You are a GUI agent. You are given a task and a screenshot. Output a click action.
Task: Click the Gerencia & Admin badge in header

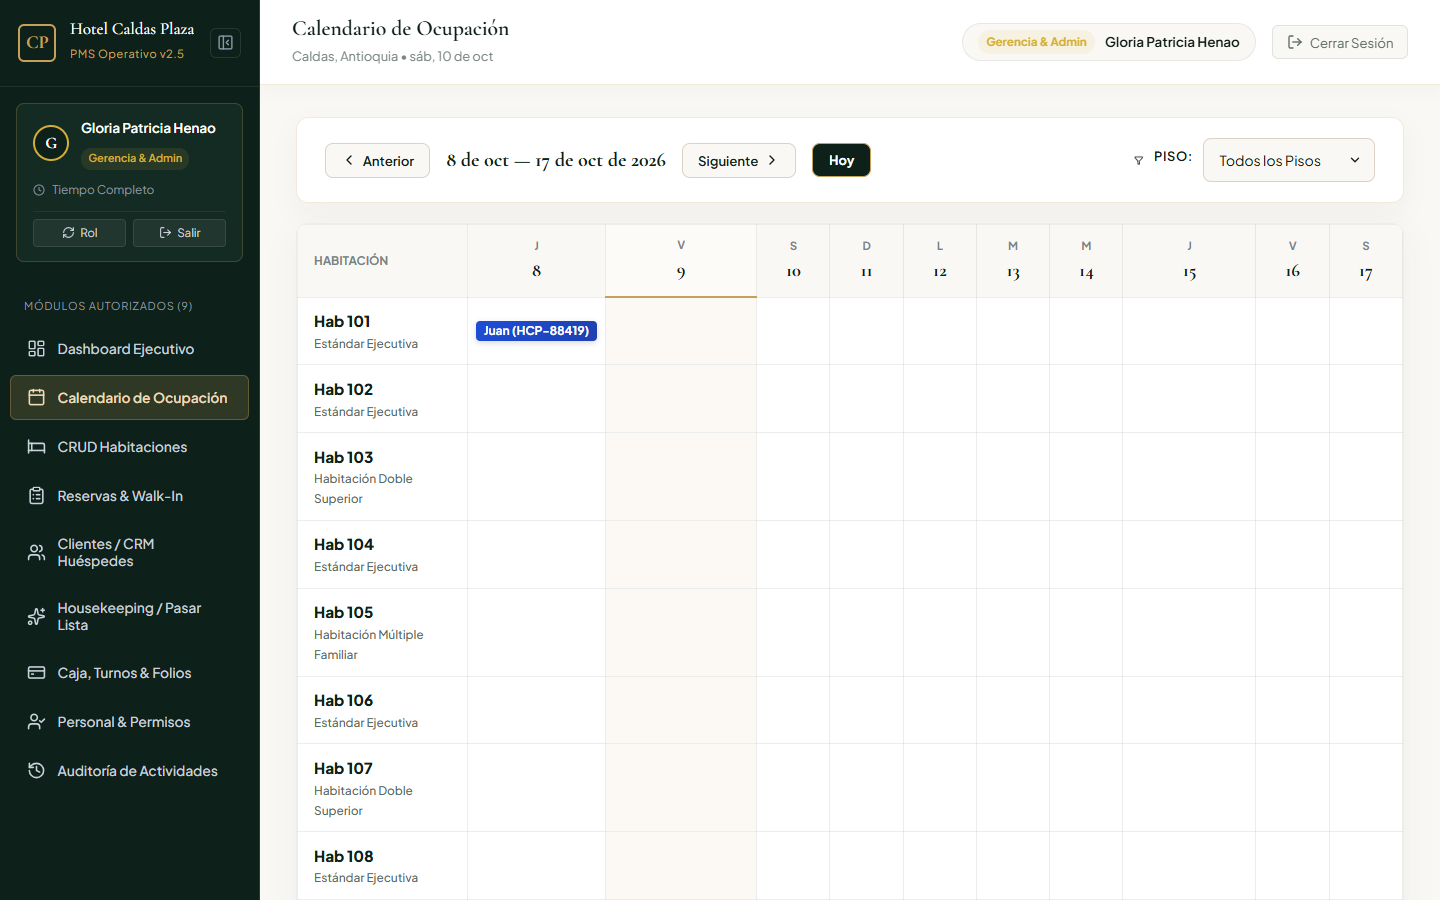click(x=1036, y=42)
